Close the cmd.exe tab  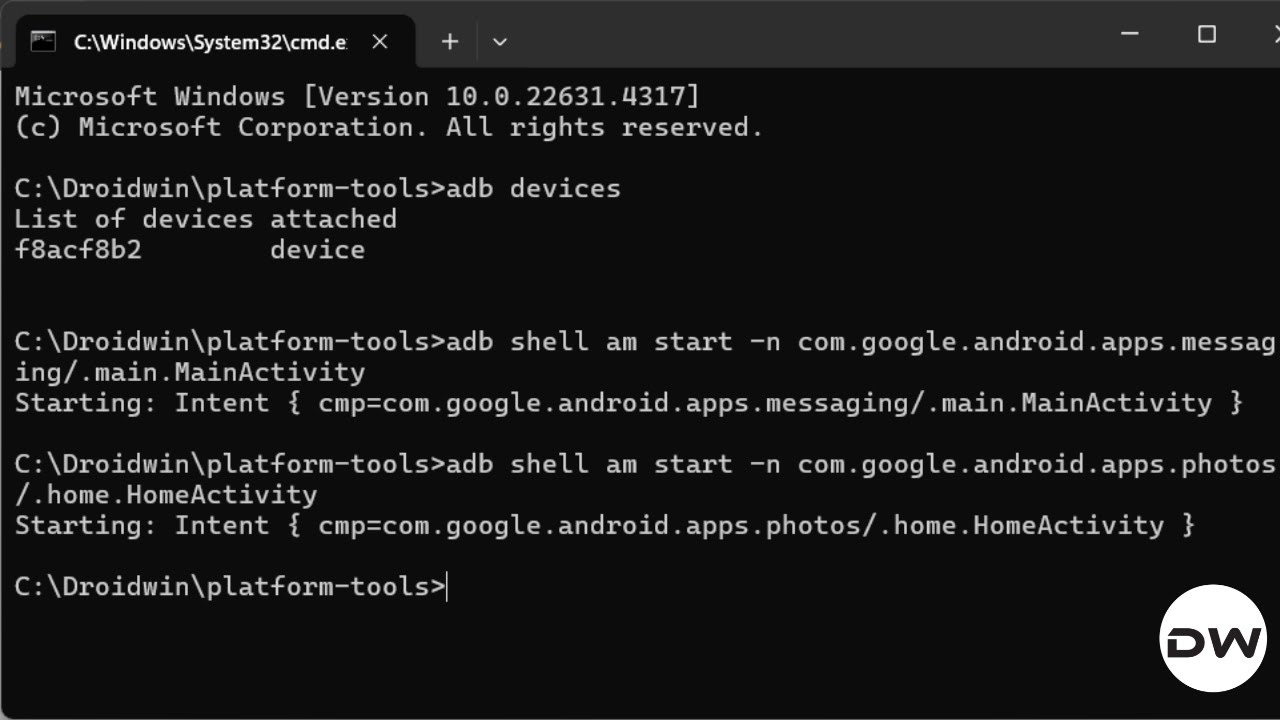point(380,42)
